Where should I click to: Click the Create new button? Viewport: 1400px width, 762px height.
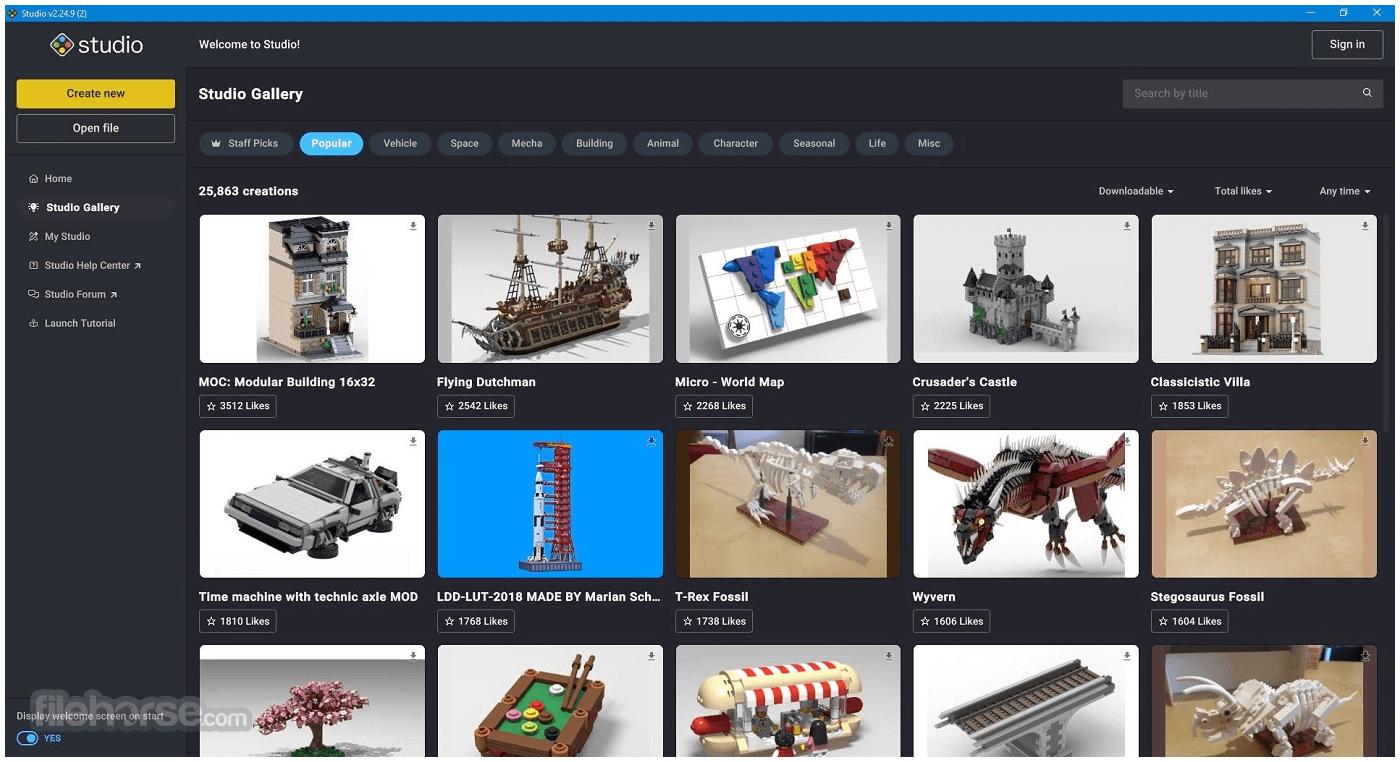point(96,94)
